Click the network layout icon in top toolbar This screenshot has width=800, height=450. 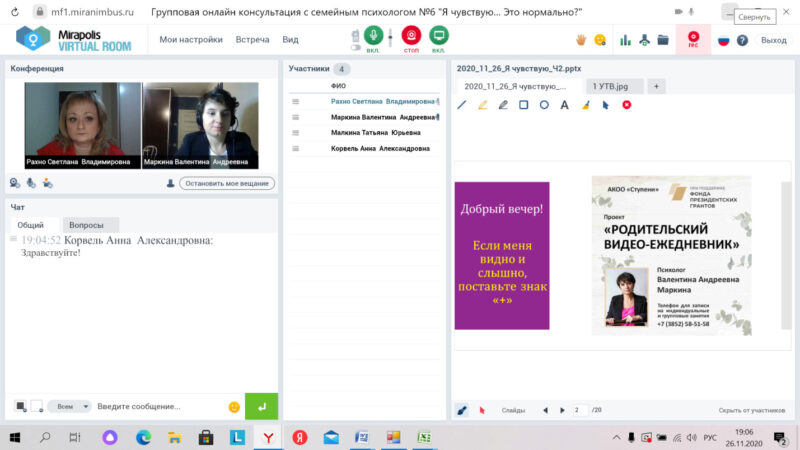[644, 40]
